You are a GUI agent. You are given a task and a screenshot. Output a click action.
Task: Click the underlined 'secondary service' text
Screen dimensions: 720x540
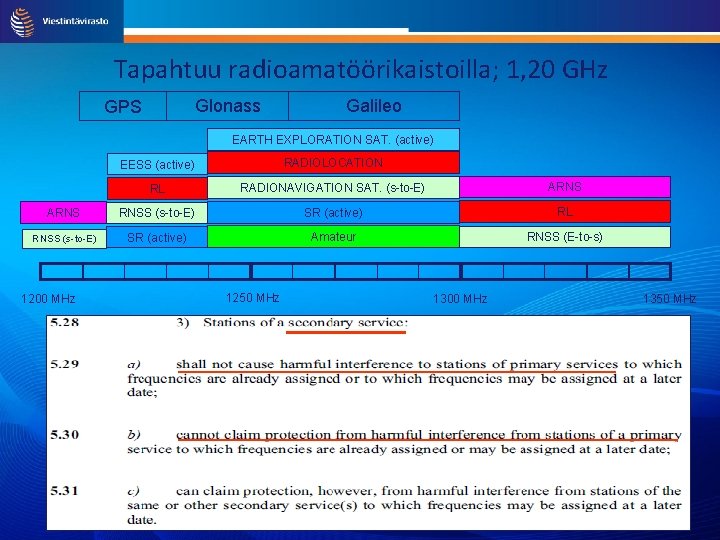(x=346, y=323)
